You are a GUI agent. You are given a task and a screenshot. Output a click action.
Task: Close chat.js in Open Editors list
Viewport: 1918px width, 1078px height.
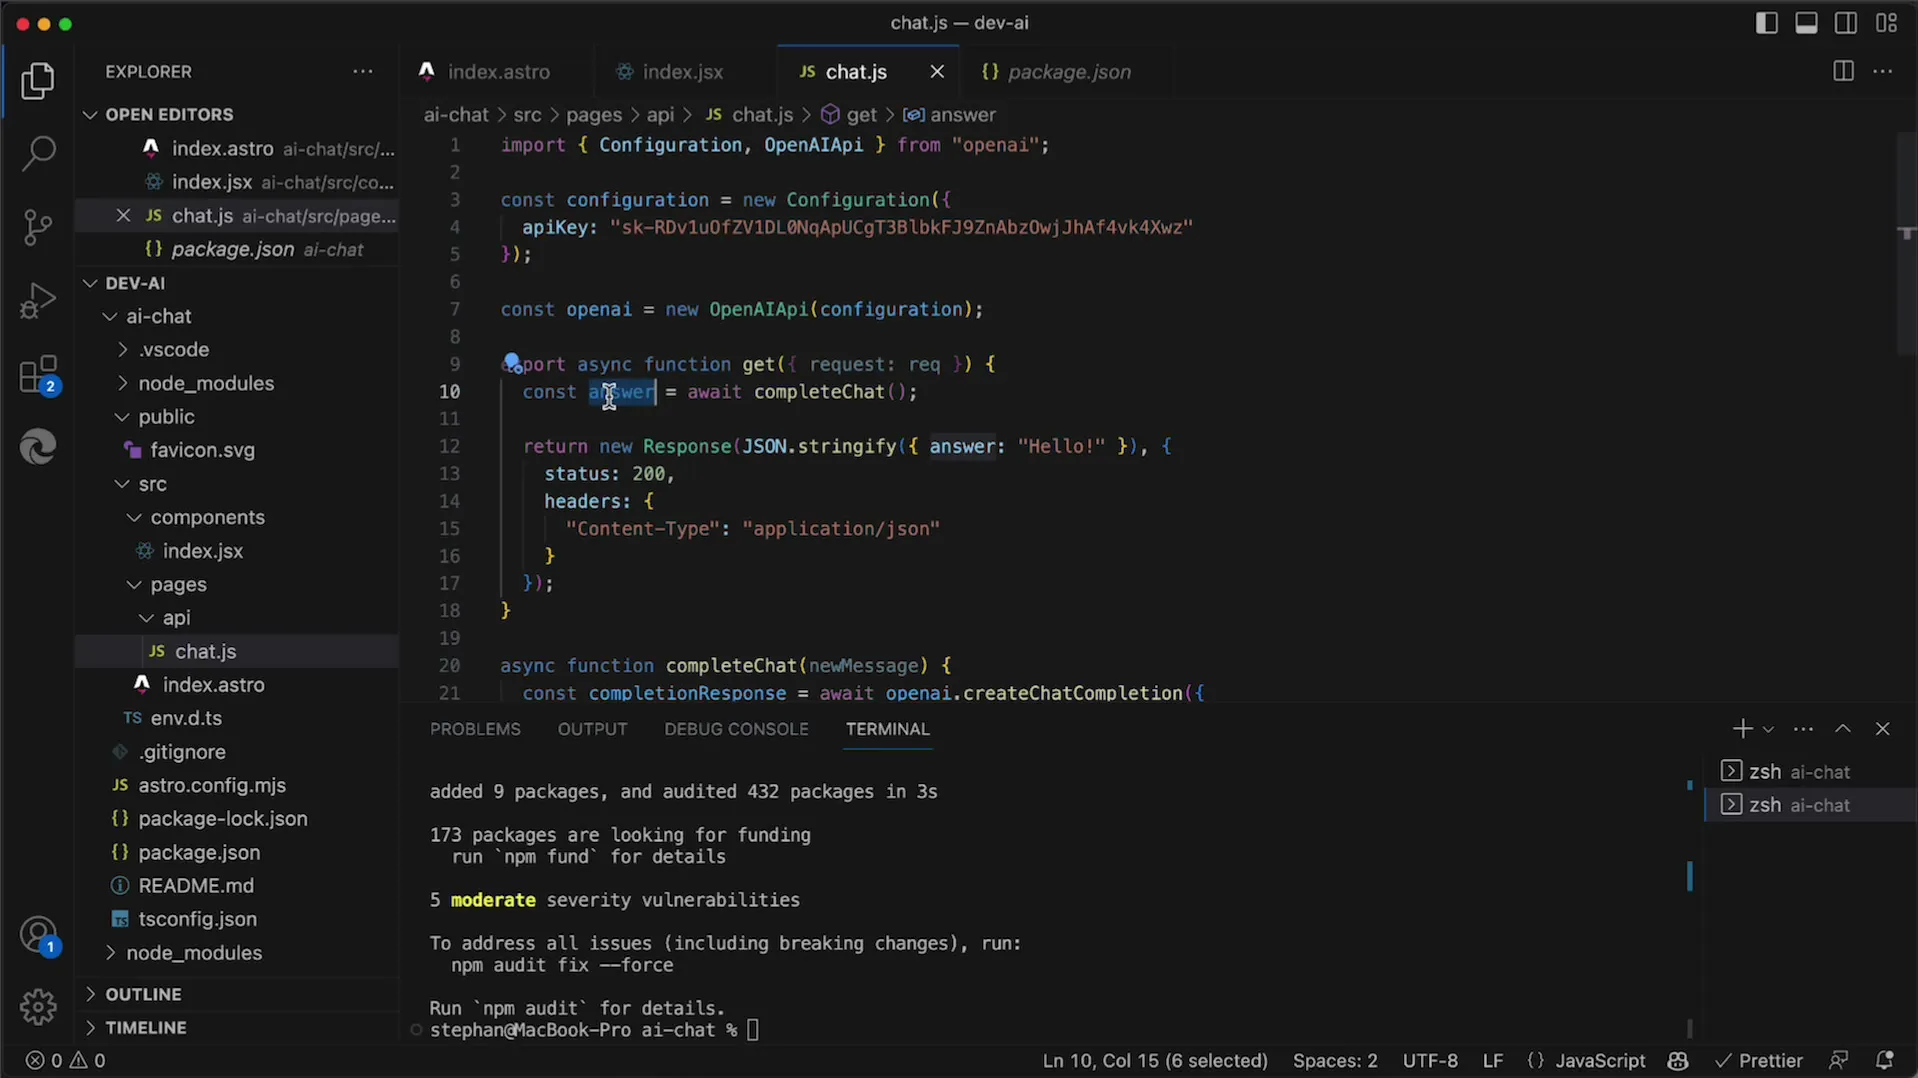123,216
